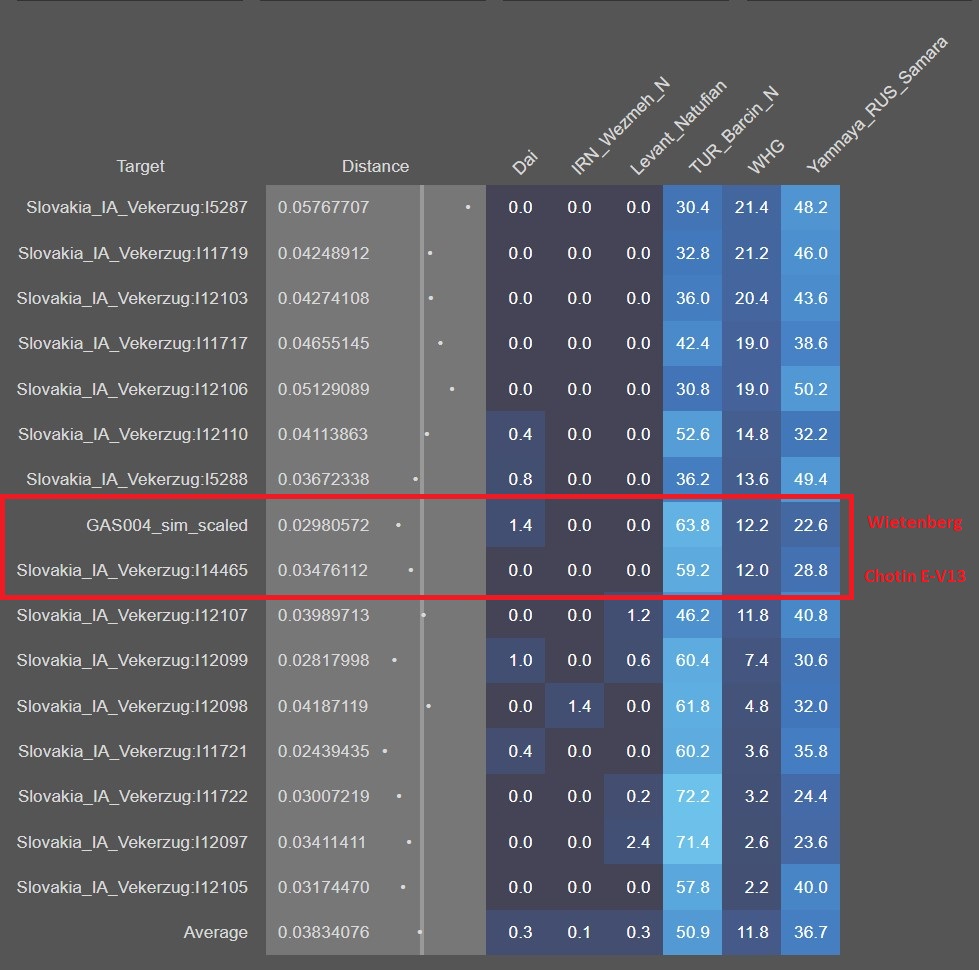Click distance value 0.04248912
Viewport: 979px width, 970px height.
[323, 253]
